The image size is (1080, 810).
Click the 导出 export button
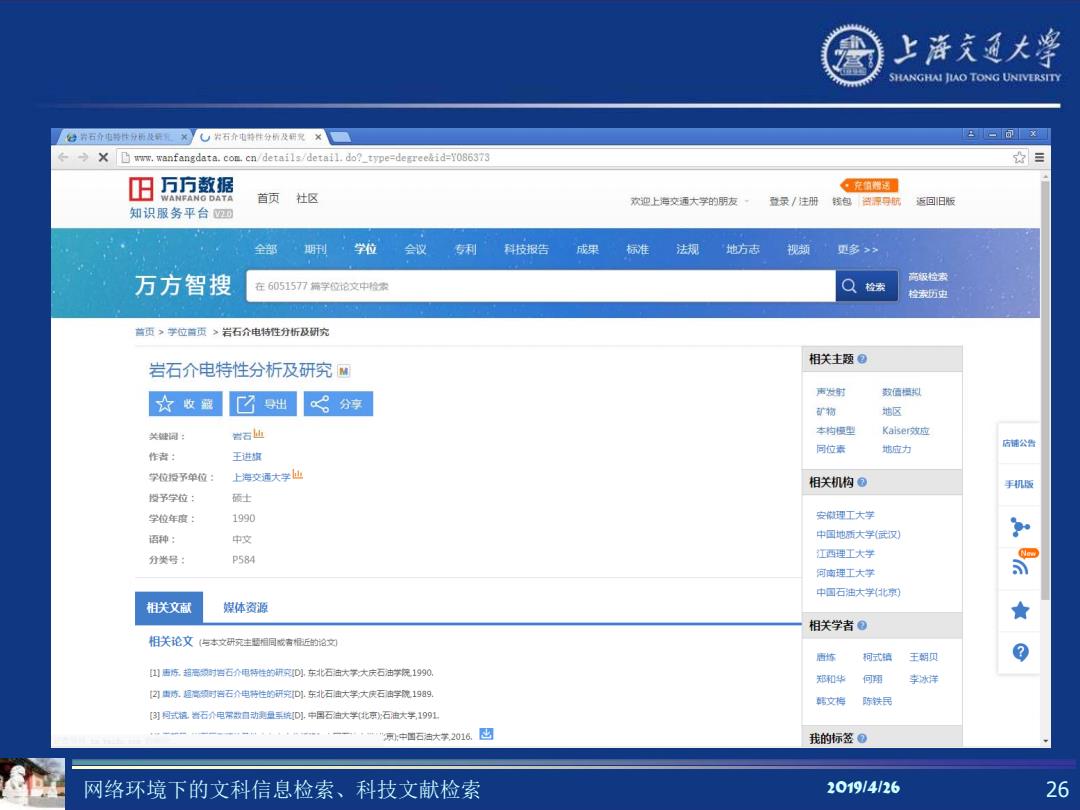(263, 404)
